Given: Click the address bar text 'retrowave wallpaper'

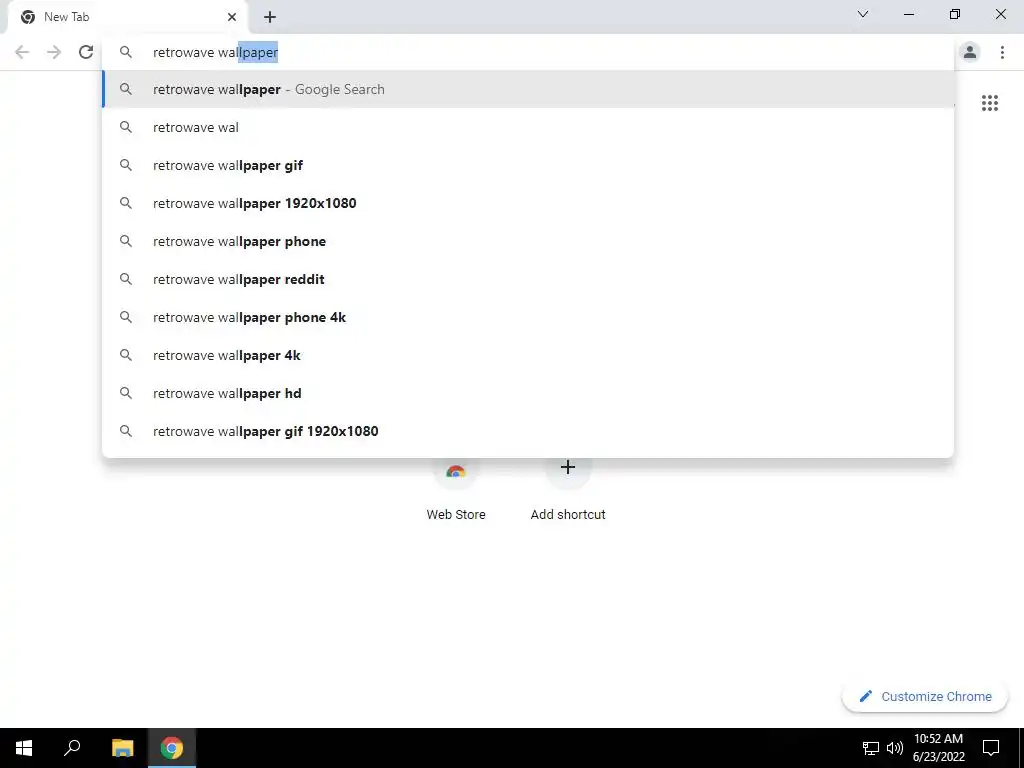Looking at the screenshot, I should tap(216, 52).
